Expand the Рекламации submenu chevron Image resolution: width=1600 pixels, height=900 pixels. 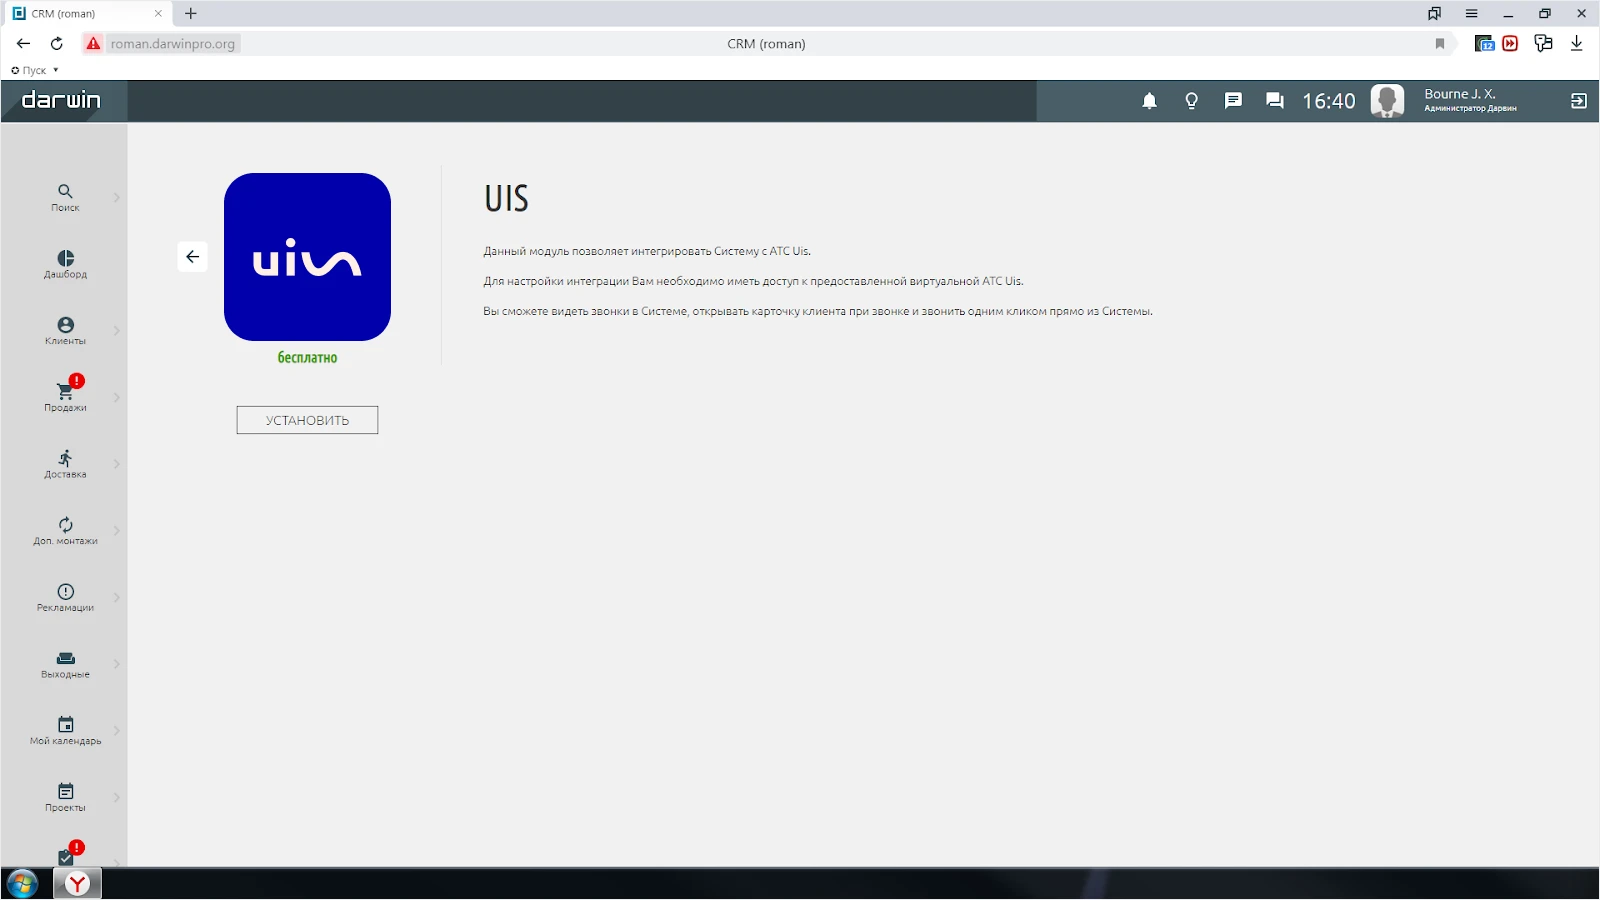(x=117, y=597)
